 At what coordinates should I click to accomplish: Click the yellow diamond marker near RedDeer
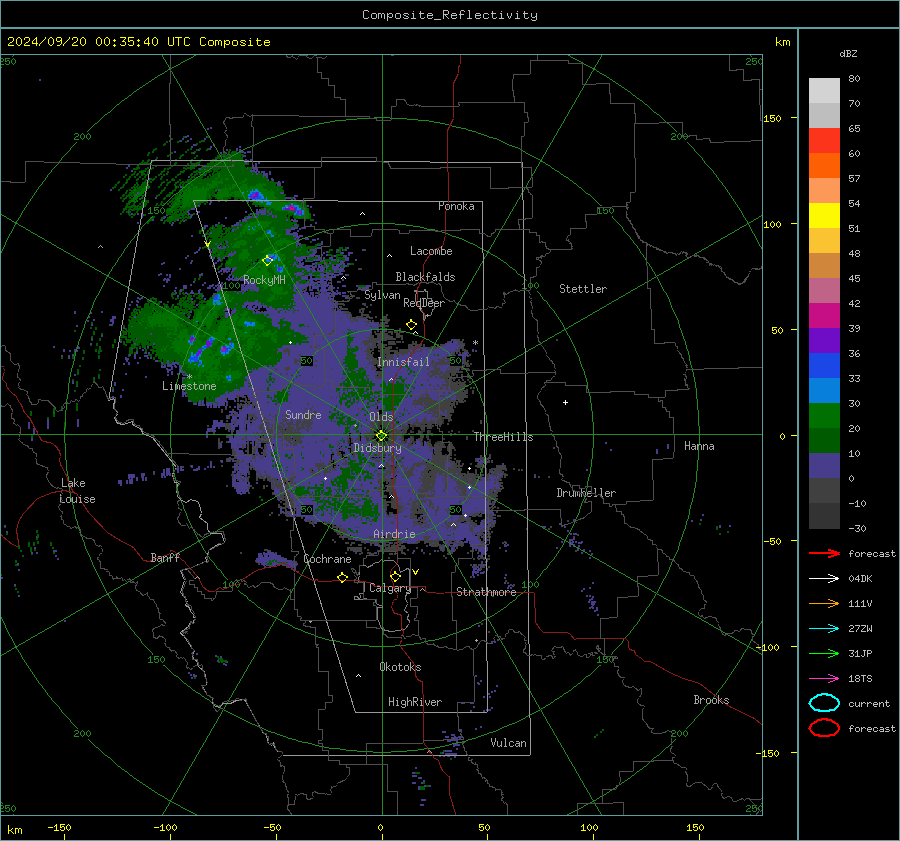[412, 325]
